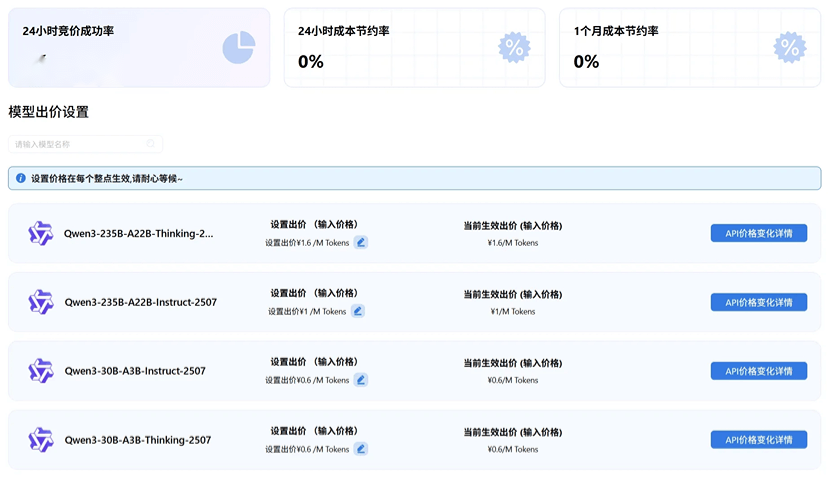Select model name Qwen3-30B-A3B-Instruct-2507

pyautogui.click(x=135, y=371)
